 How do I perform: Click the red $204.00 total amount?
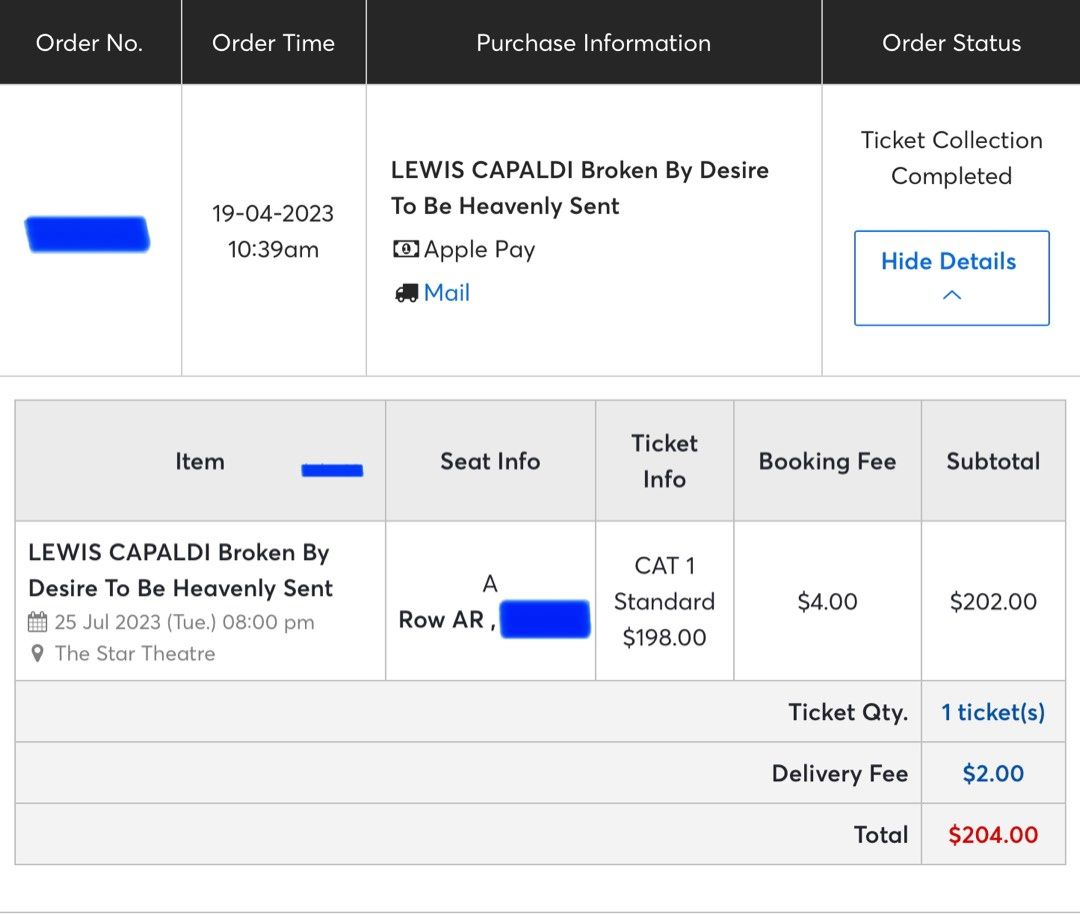[992, 834]
